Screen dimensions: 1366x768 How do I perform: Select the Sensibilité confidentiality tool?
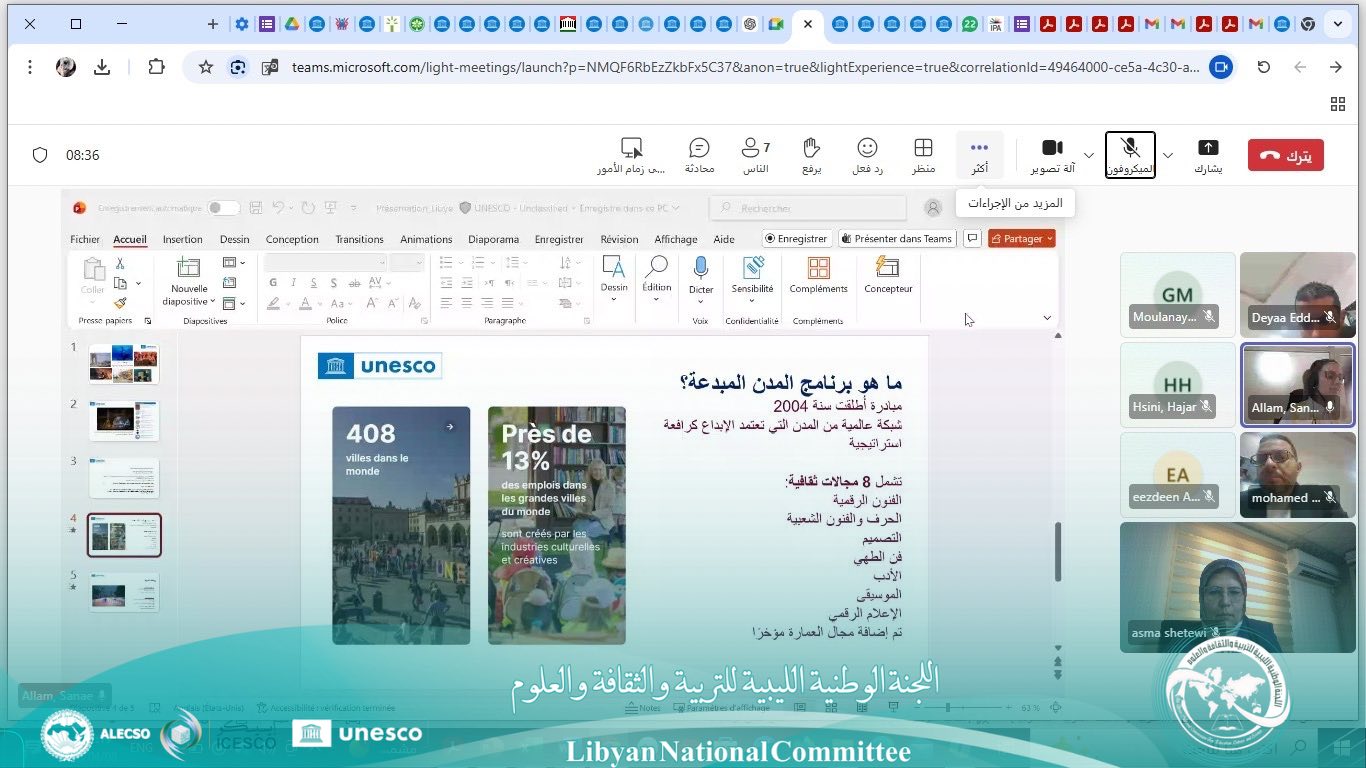751,283
